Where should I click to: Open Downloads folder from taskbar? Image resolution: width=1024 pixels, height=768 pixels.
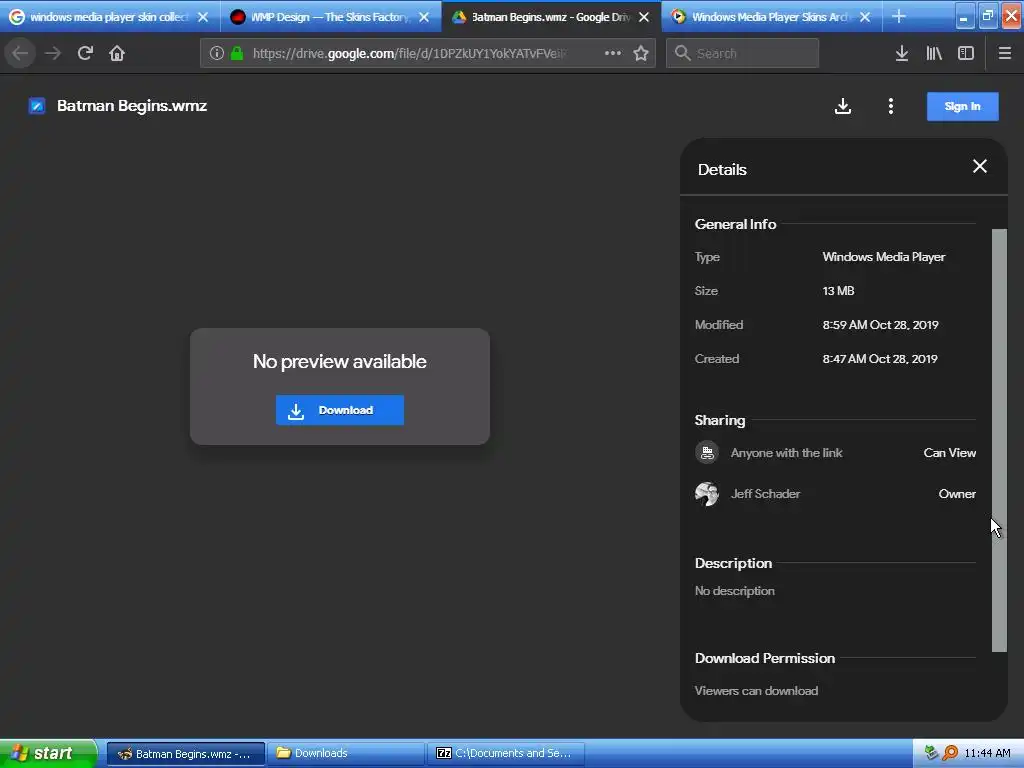(x=345, y=753)
